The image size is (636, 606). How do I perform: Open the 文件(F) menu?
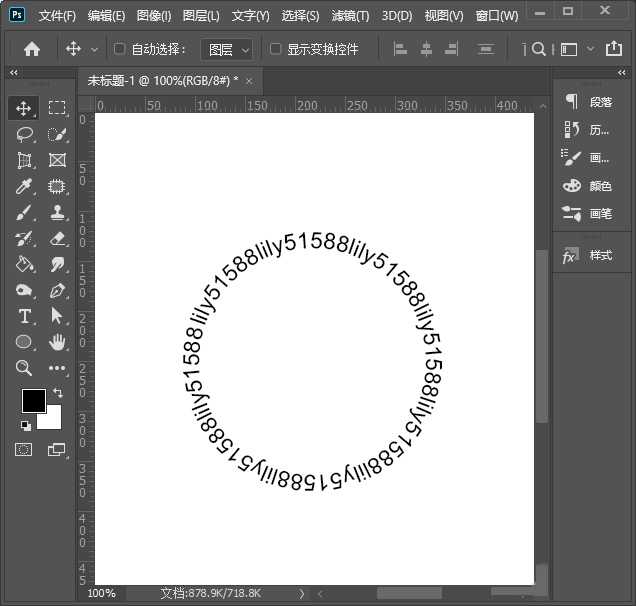[57, 16]
